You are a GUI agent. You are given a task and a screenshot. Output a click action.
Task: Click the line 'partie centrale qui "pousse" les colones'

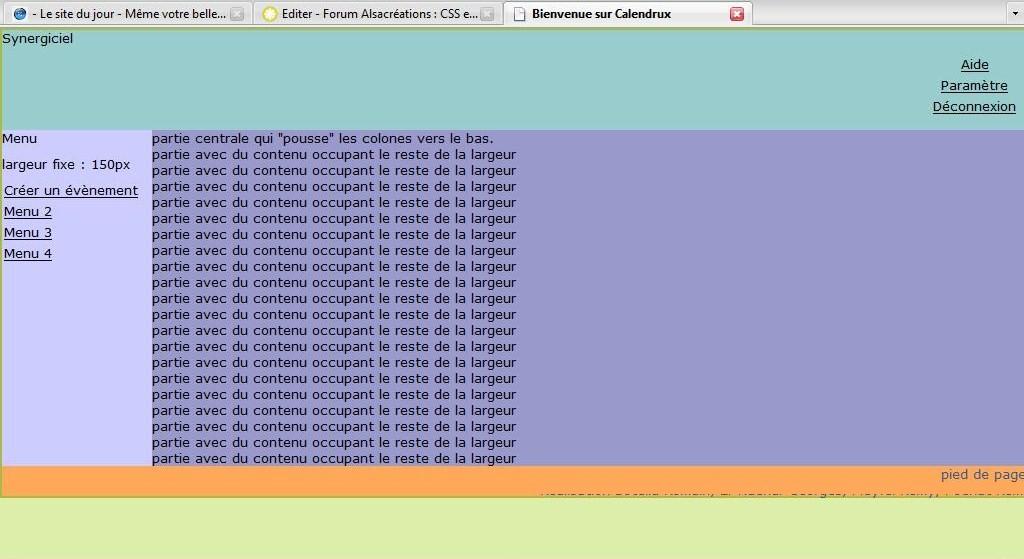tap(323, 138)
